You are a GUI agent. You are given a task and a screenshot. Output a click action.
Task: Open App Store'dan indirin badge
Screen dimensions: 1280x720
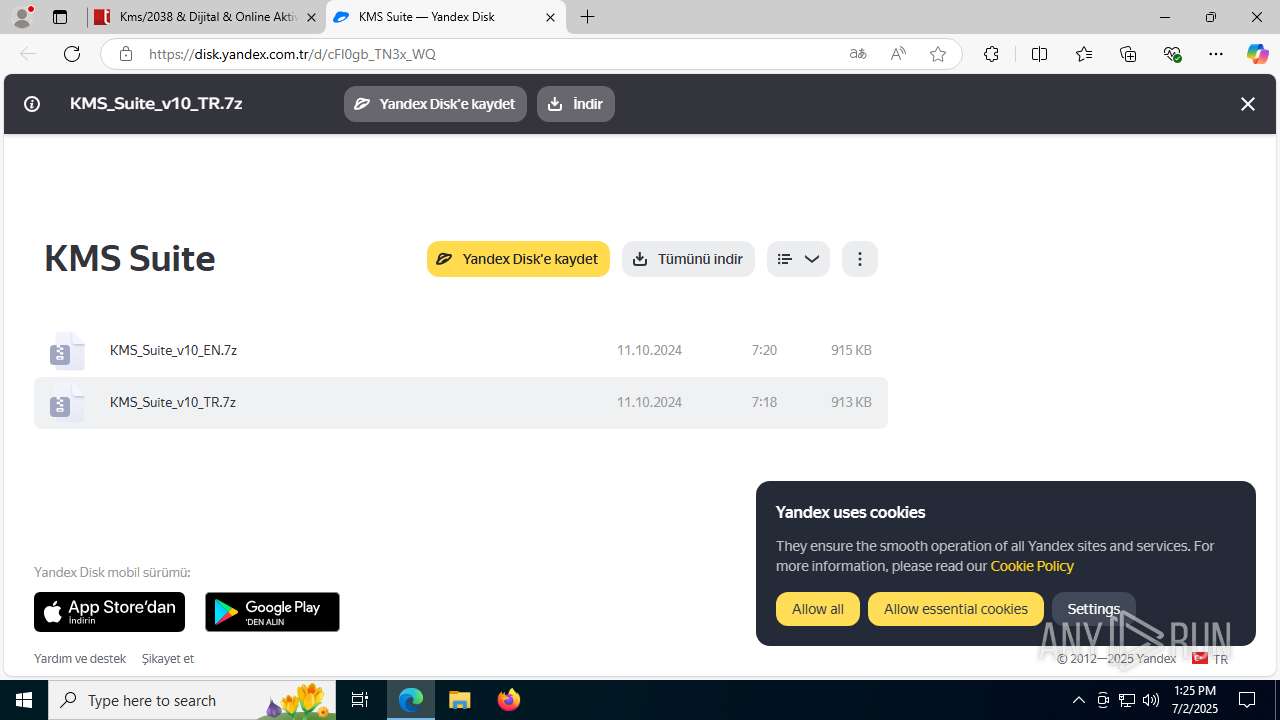click(x=109, y=612)
